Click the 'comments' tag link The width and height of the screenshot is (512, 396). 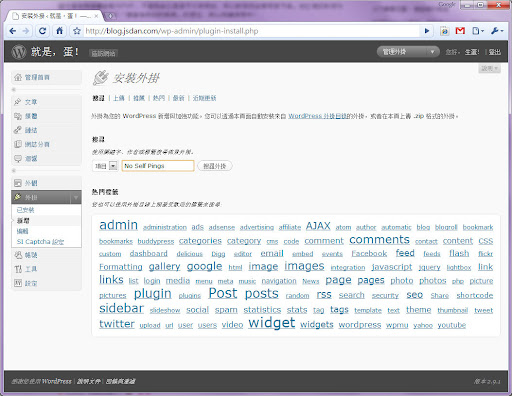[x=379, y=240]
